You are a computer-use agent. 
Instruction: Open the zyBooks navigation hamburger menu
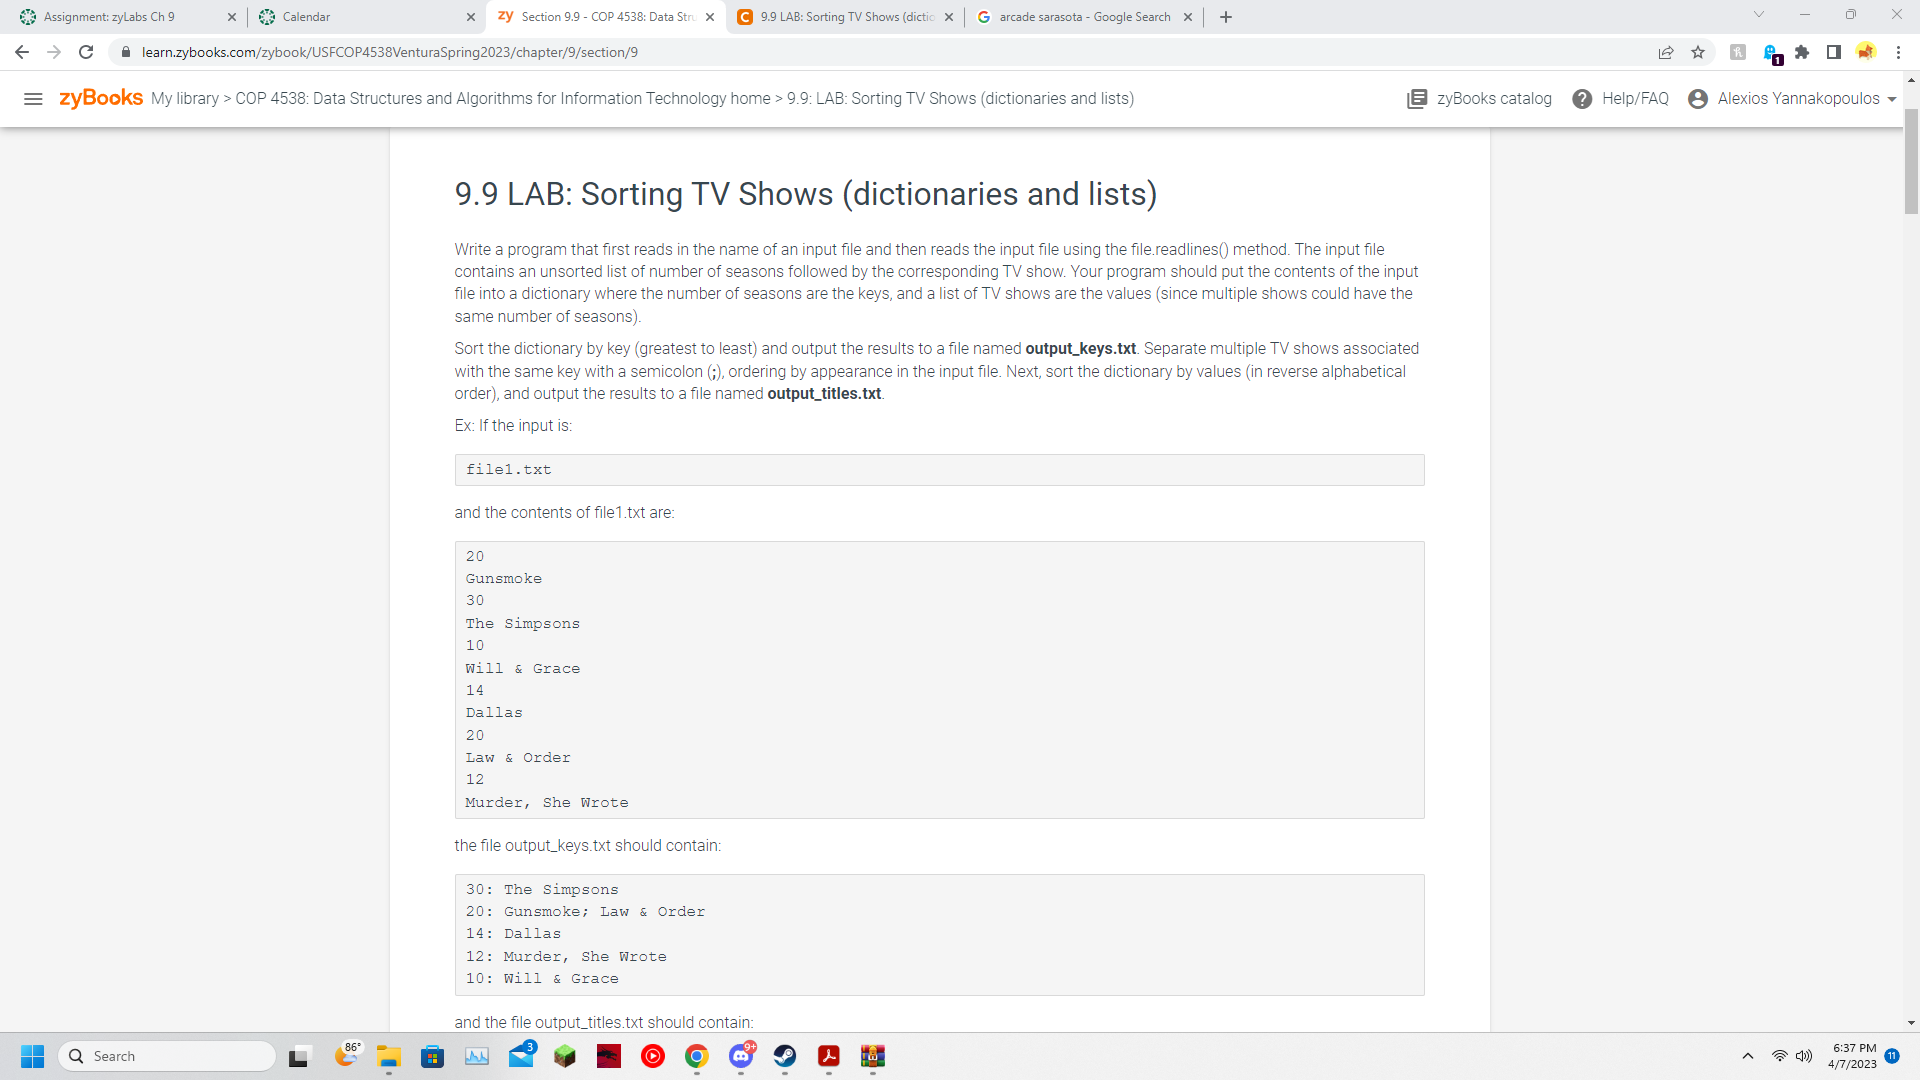click(x=33, y=99)
